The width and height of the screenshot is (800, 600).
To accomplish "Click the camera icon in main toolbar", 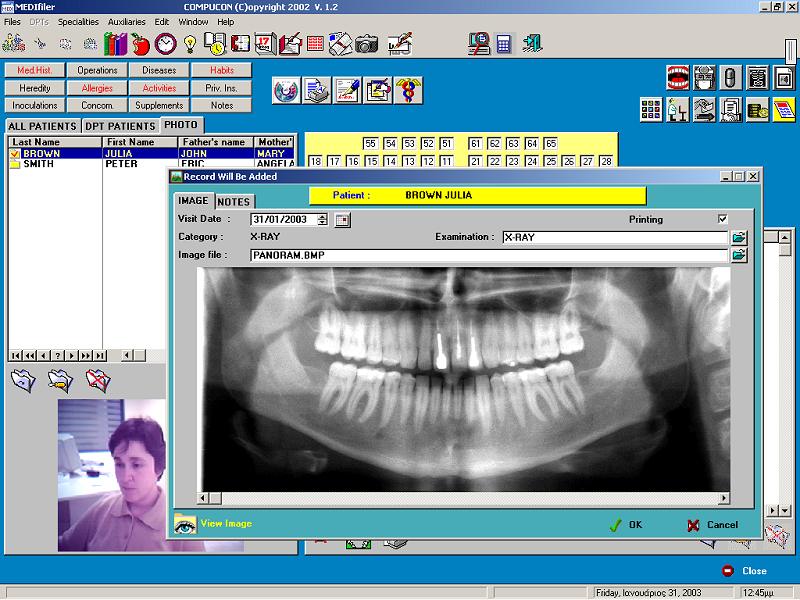I will pyautogui.click(x=366, y=44).
